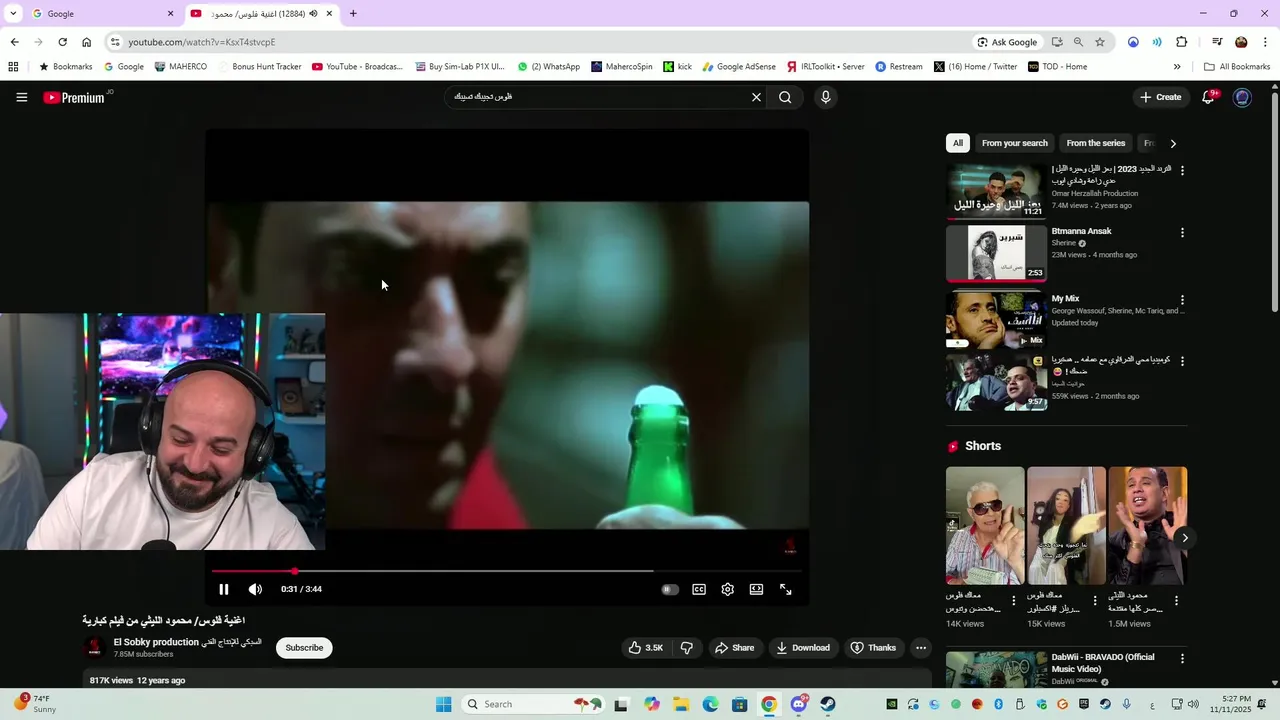Click the Thanks button
The height and width of the screenshot is (720, 1280).
873,648
